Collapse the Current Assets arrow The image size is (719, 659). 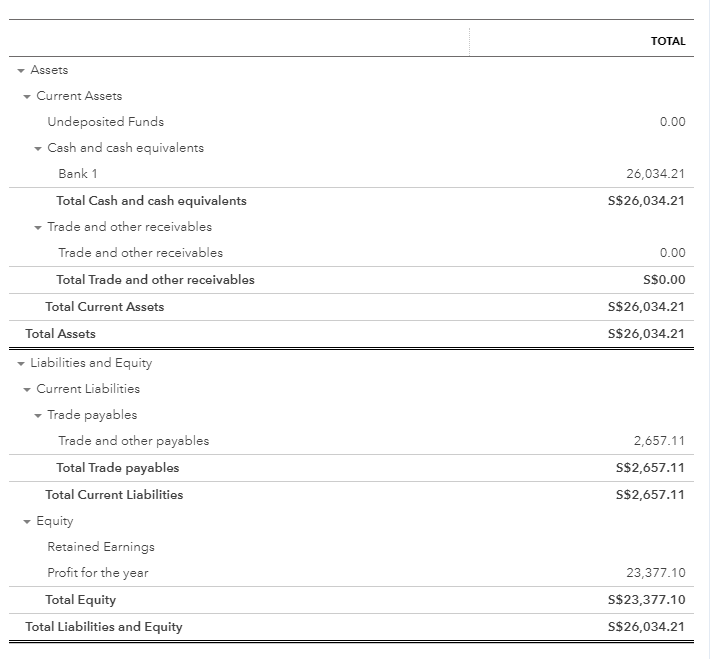pos(27,96)
